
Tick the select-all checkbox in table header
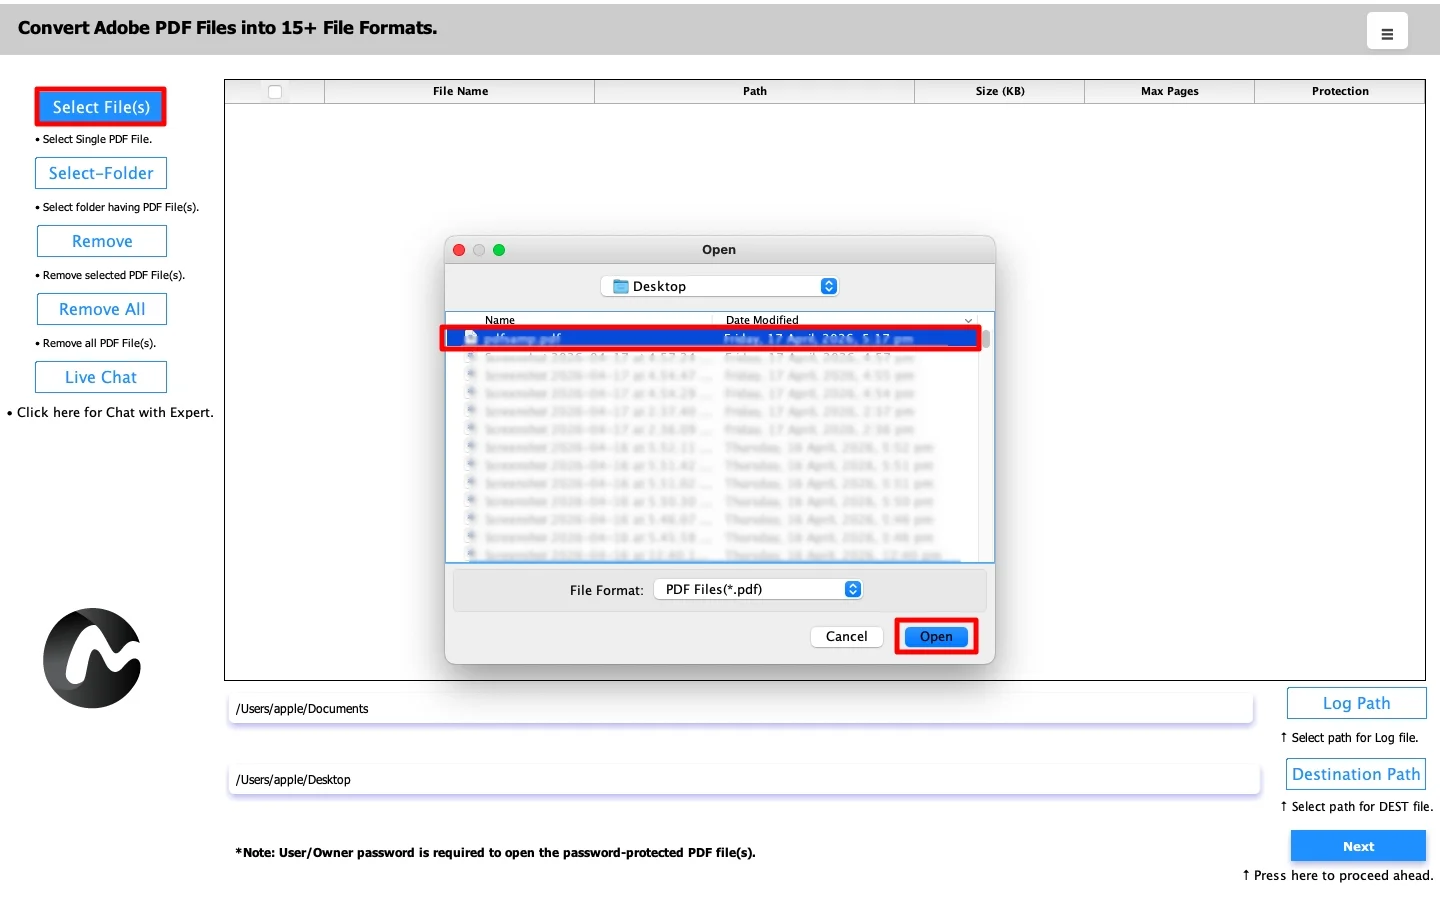(x=275, y=92)
